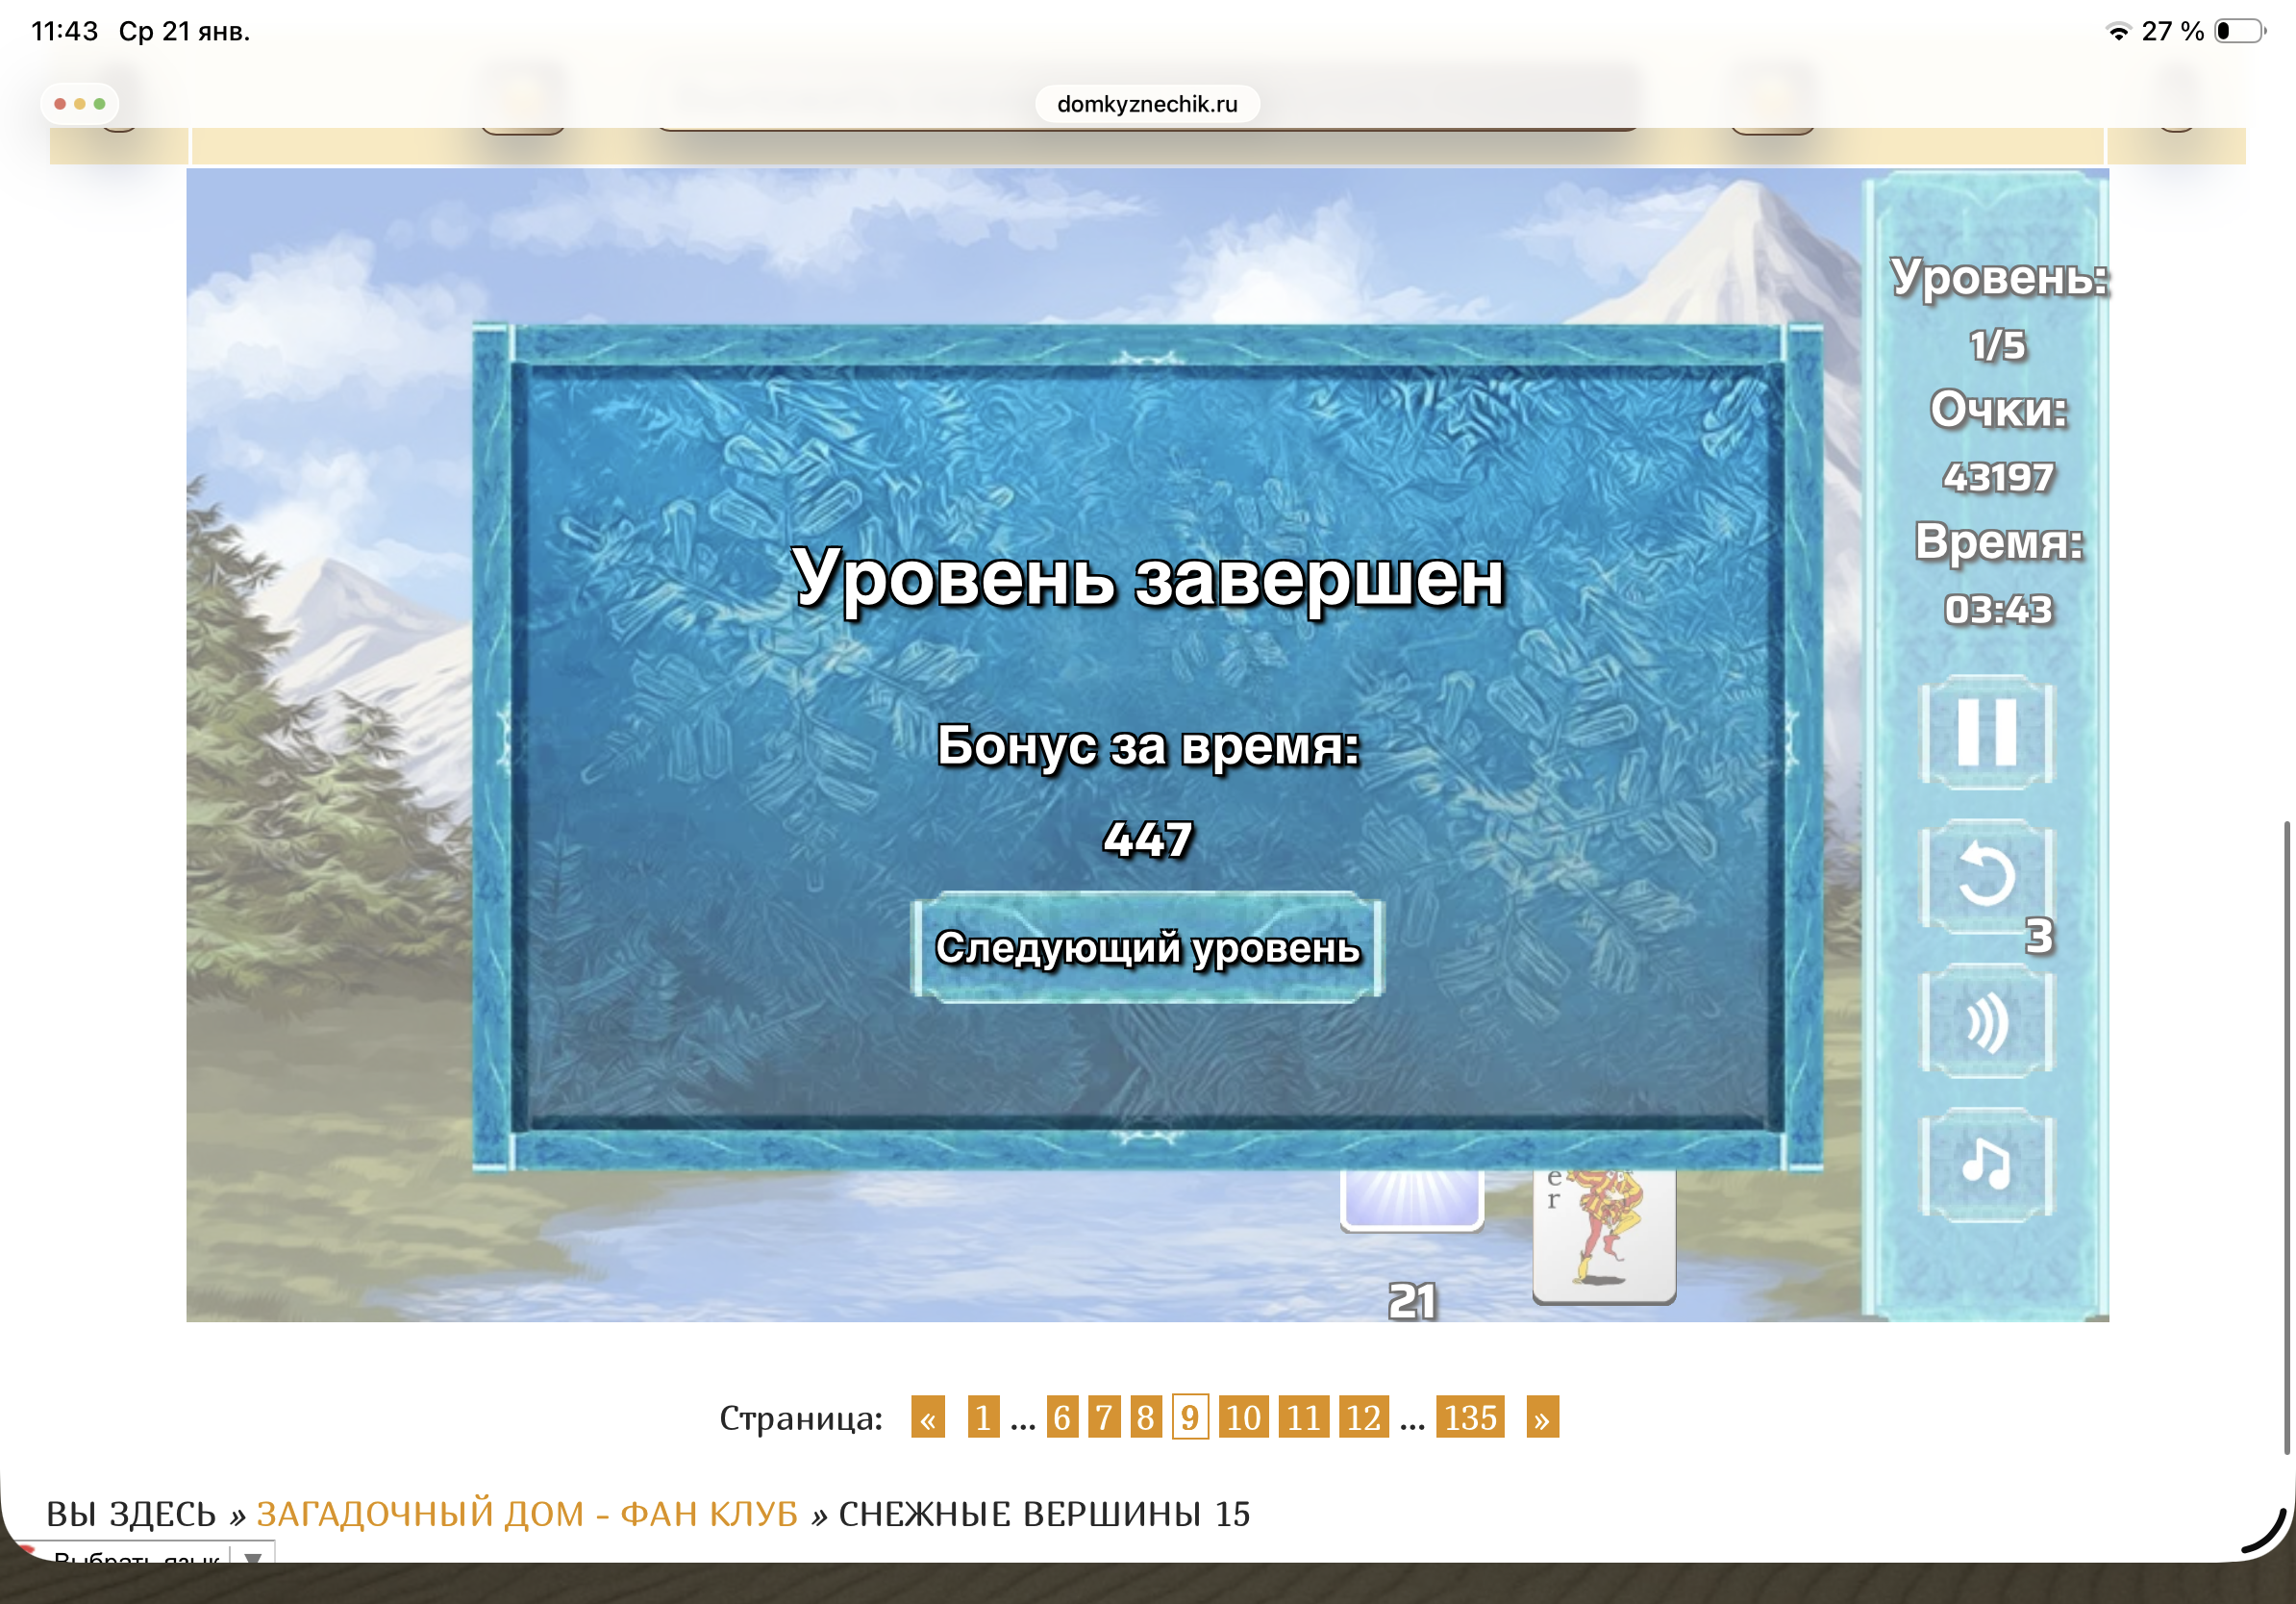Toggle sound effects speaker icon

tap(1986, 1022)
